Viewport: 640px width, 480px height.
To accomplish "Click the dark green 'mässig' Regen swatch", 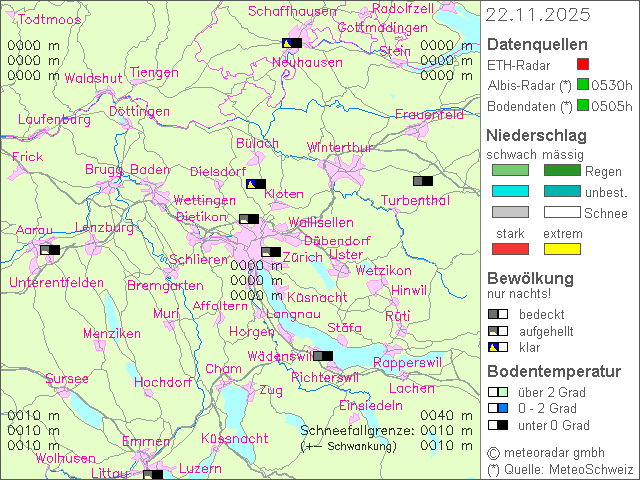I will click(x=562, y=171).
